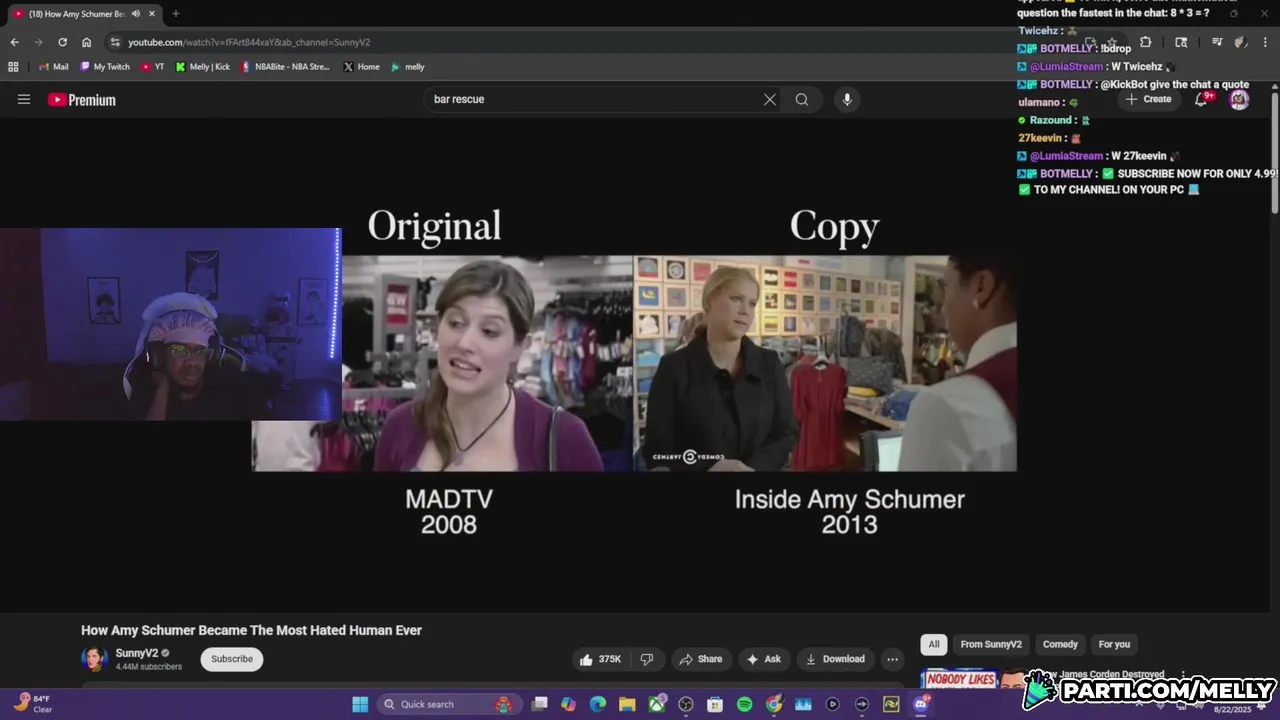This screenshot has width=1280, height=720.
Task: Open My Twitch bookmark
Action: click(105, 67)
